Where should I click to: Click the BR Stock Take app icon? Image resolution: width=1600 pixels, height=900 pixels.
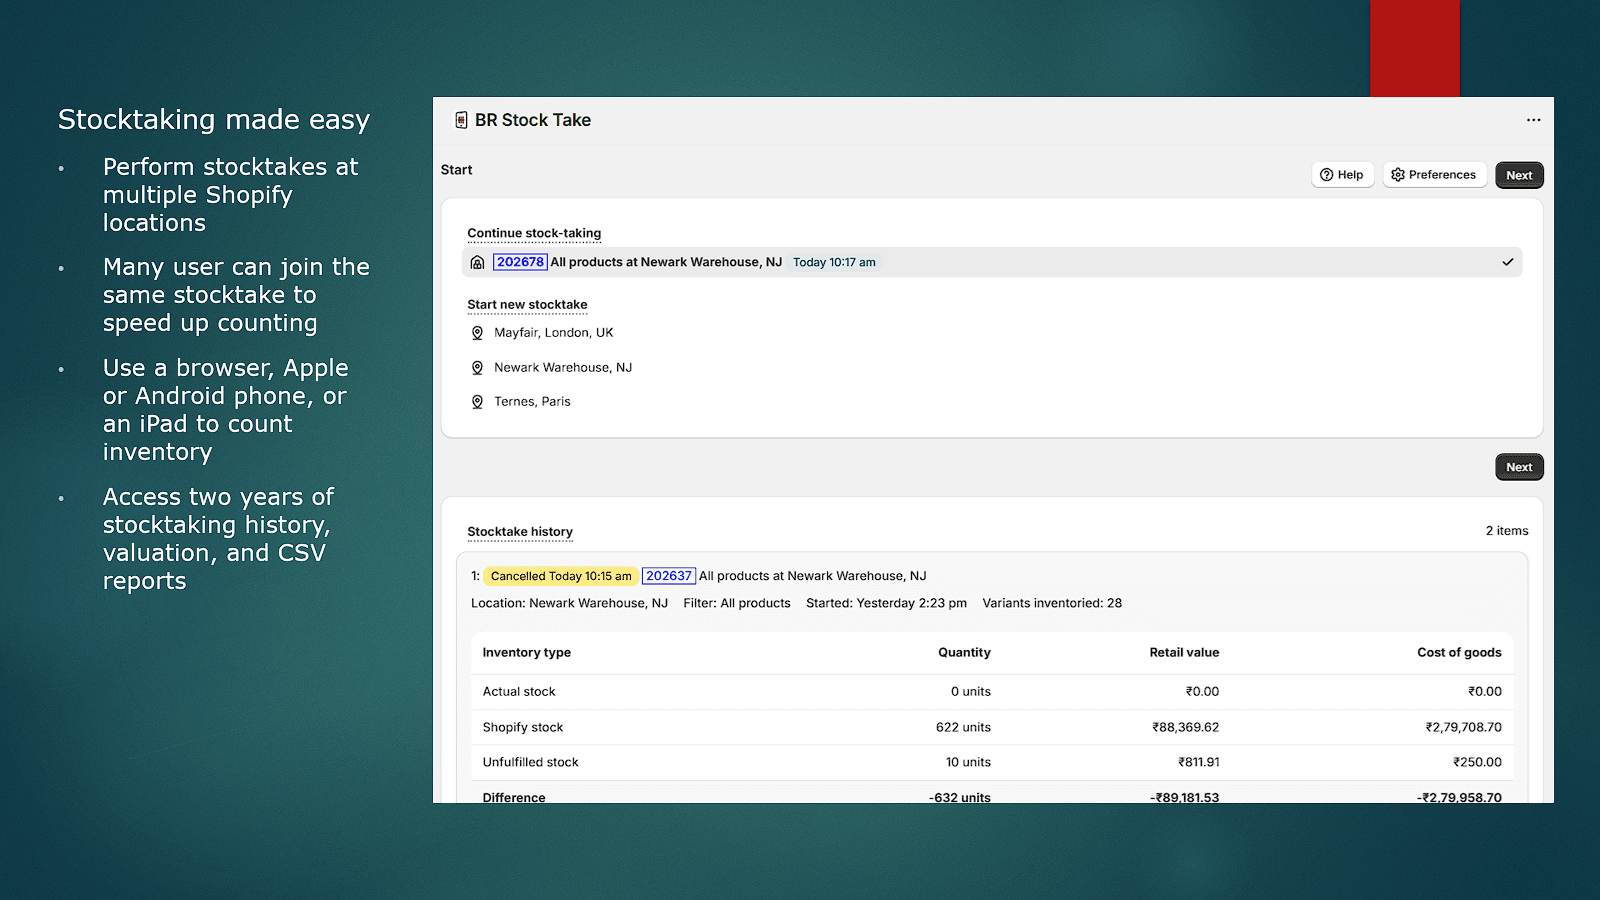[461, 120]
